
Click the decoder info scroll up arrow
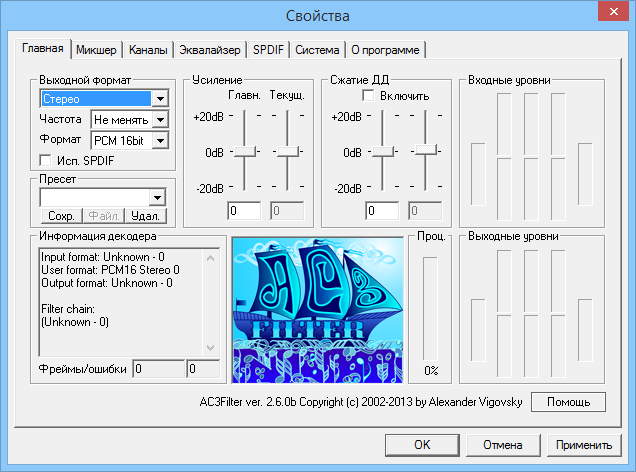point(211,258)
